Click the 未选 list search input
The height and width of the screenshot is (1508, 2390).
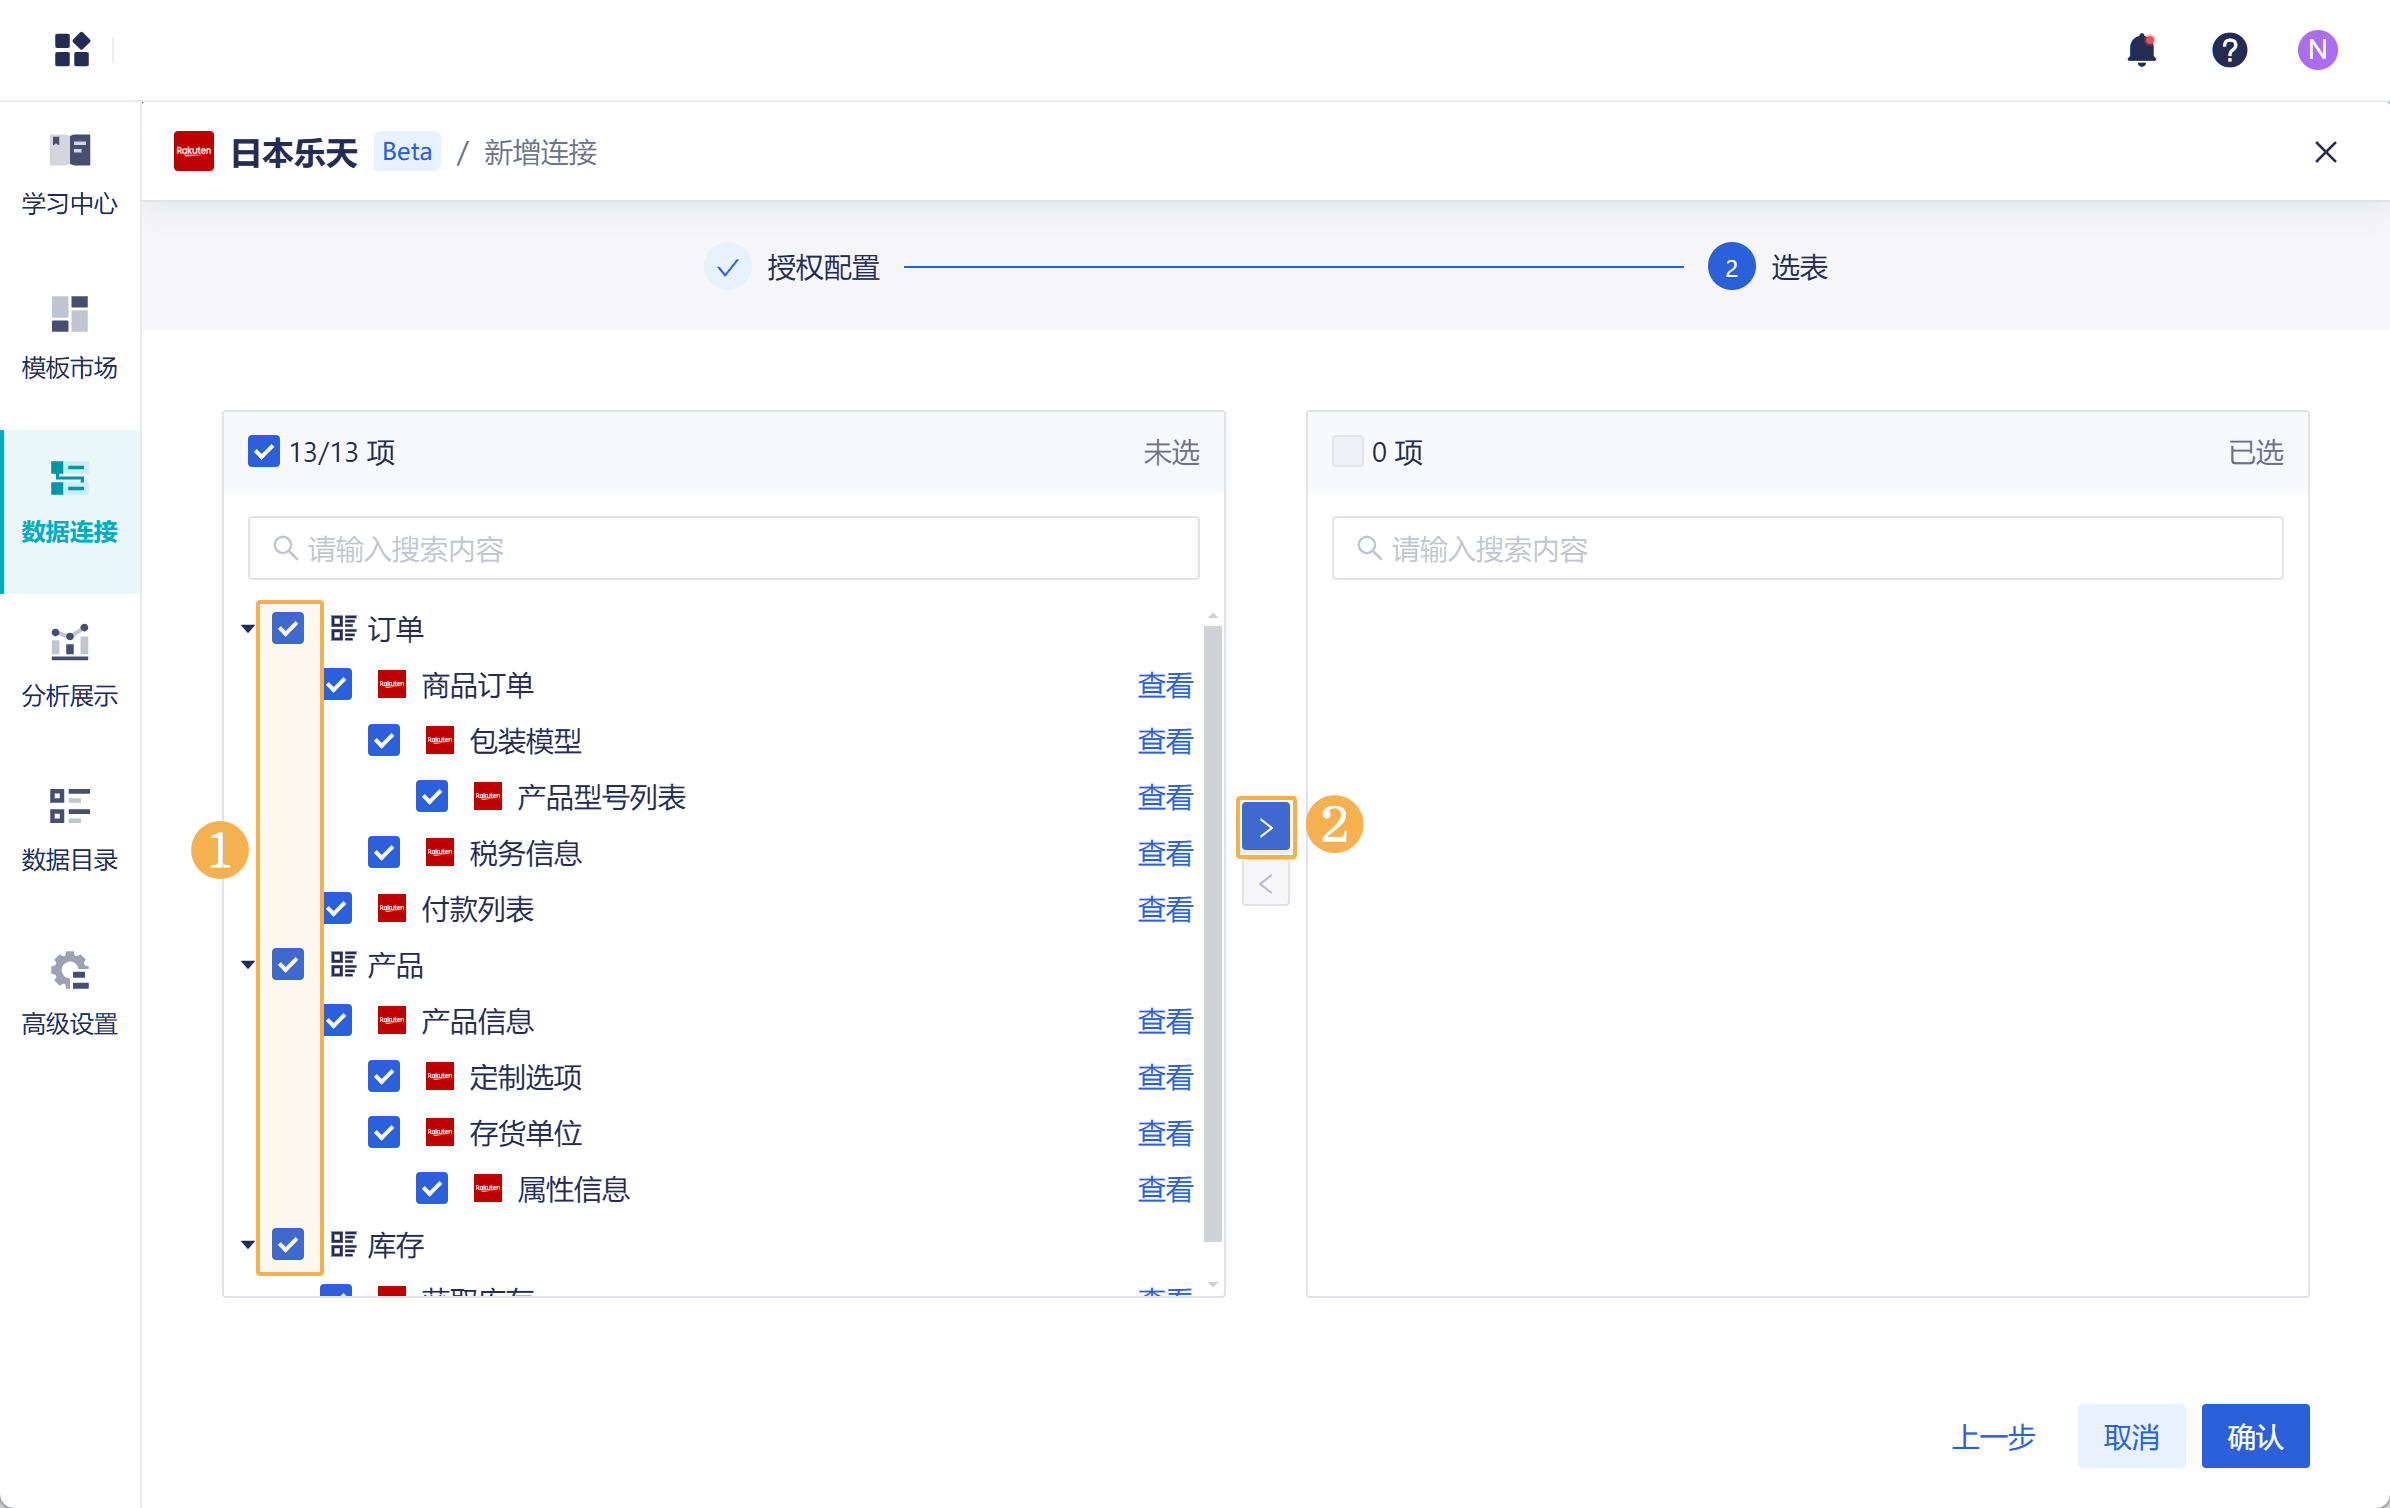723,548
